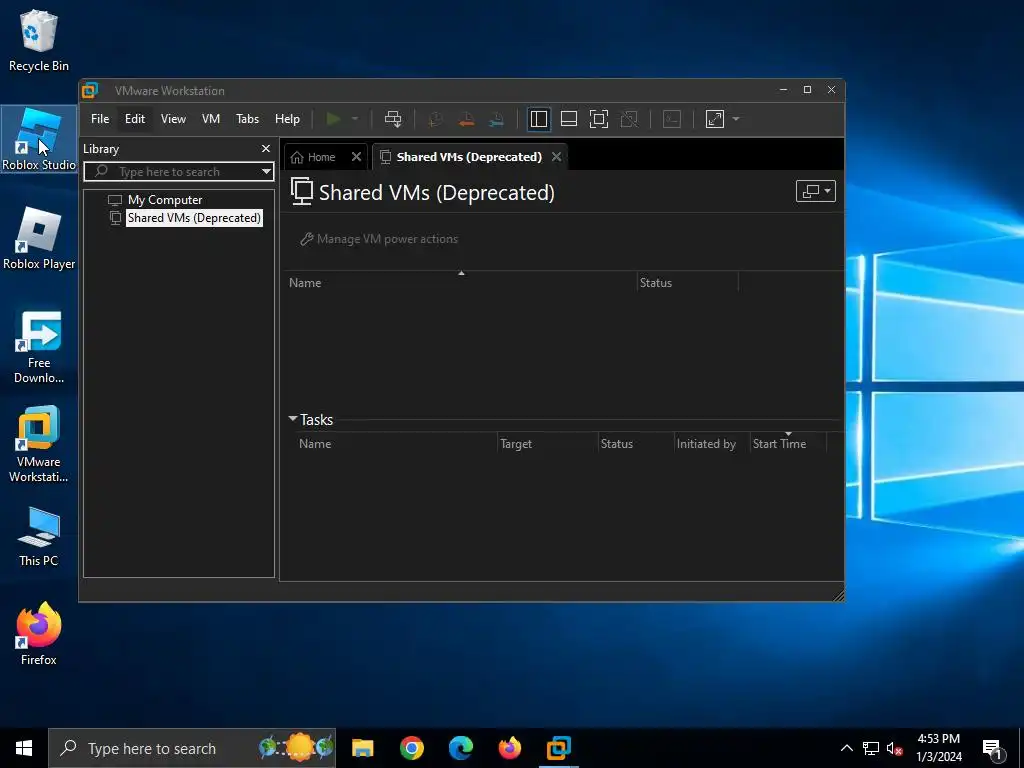This screenshot has width=1024, height=768.
Task: Open the Edit menu
Action: pyautogui.click(x=135, y=119)
